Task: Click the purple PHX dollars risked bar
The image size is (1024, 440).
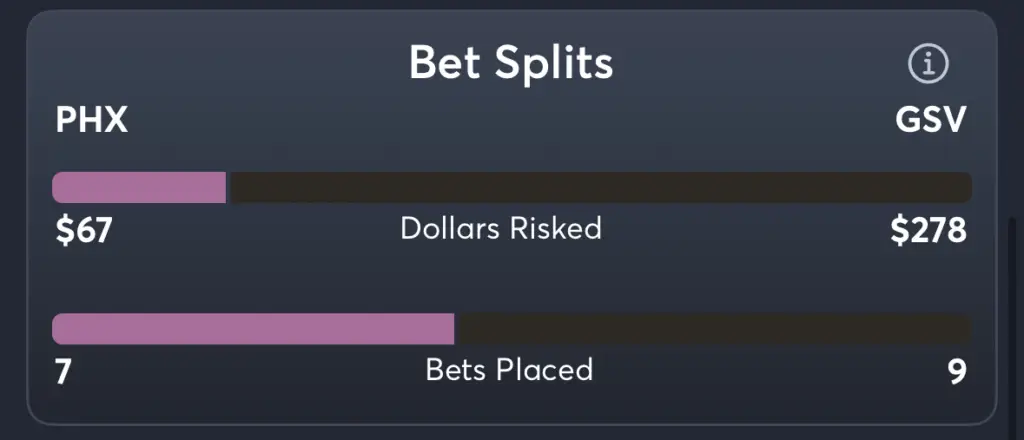Action: pyautogui.click(x=139, y=187)
